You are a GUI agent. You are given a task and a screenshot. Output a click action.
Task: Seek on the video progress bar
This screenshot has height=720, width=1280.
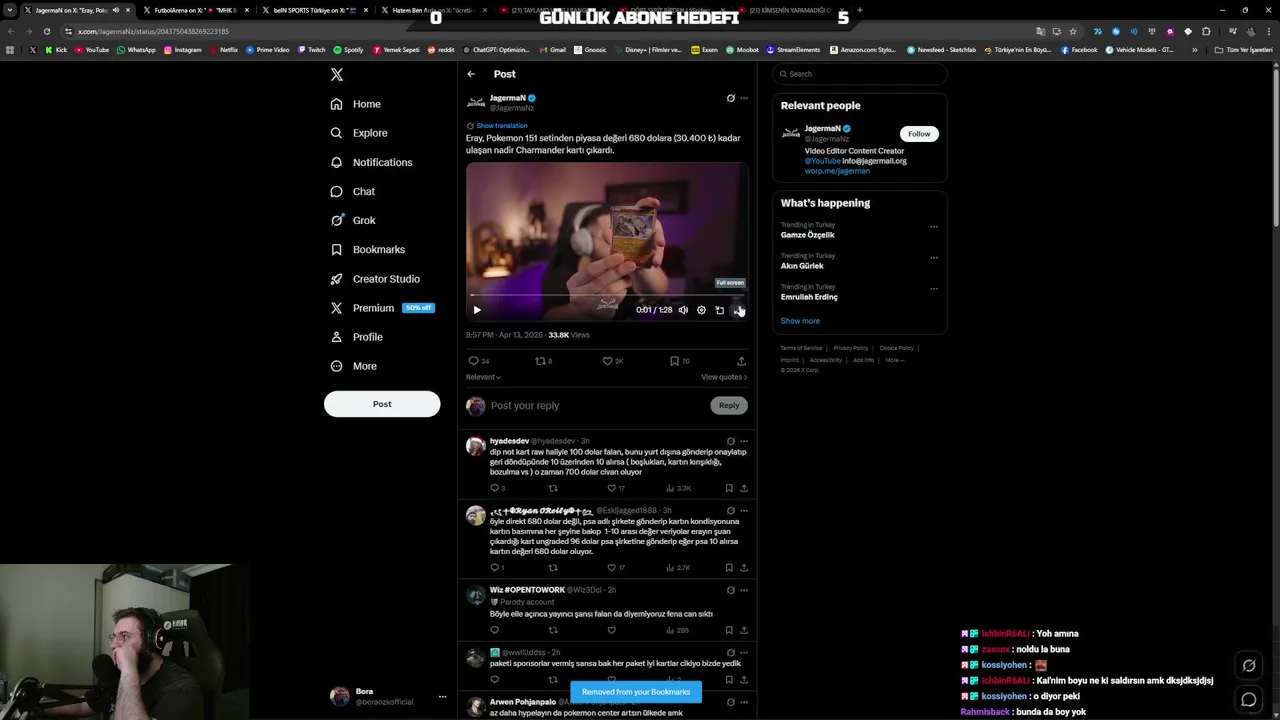[x=607, y=295]
